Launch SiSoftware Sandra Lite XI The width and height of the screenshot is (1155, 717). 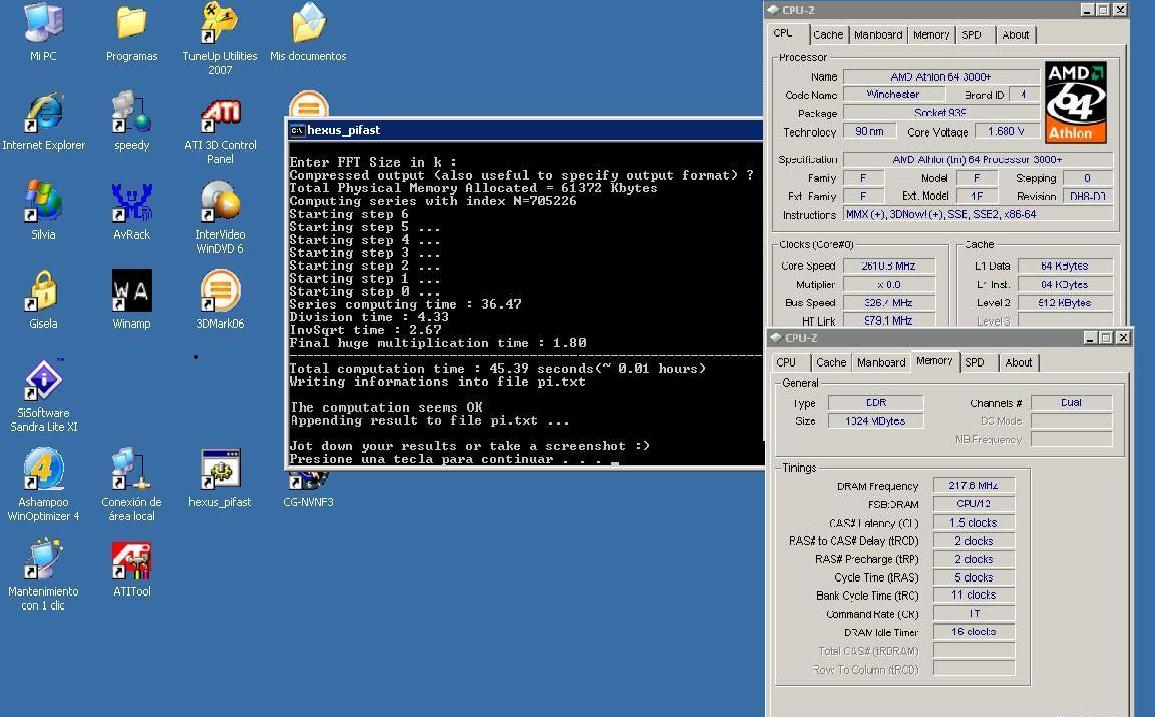43,396
